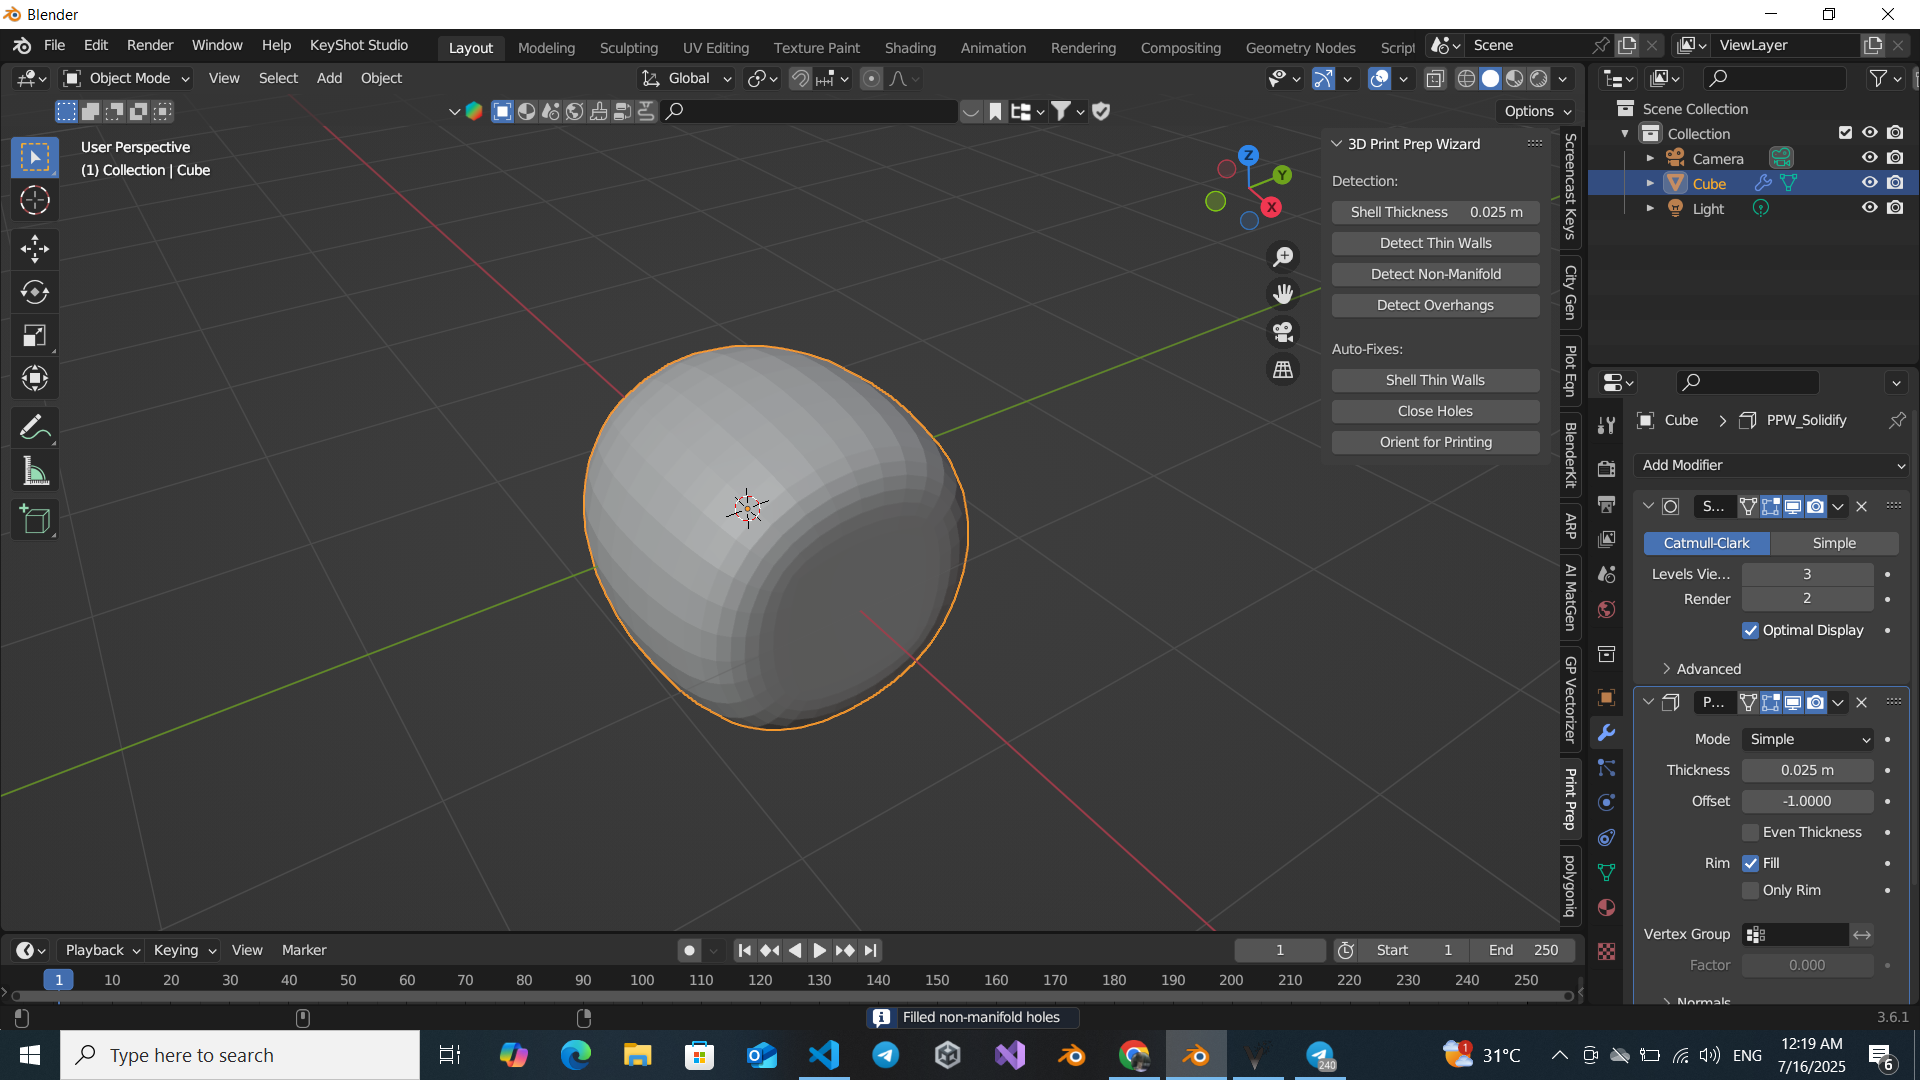Open the Object Mode dropdown
1920x1080 pixels.
pyautogui.click(x=125, y=78)
